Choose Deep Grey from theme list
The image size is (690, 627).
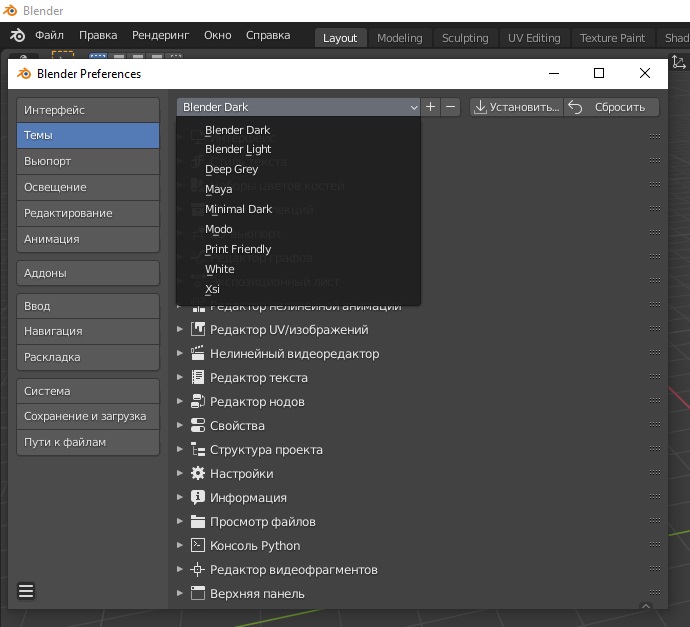pyautogui.click(x=232, y=169)
